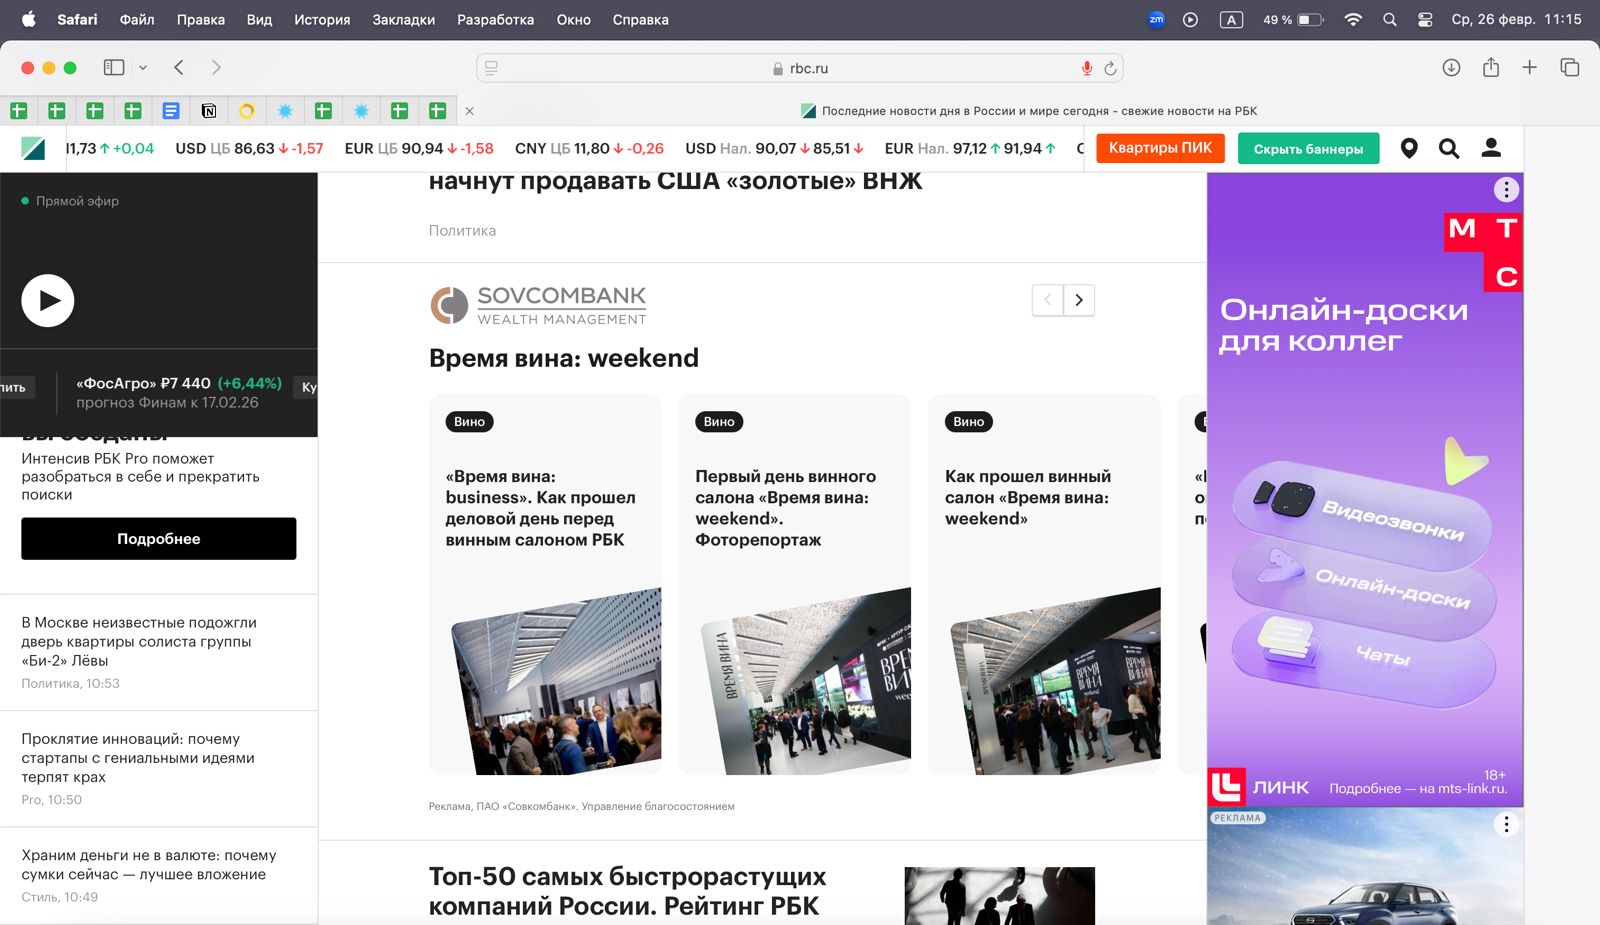Open the Apple menu
1600x925 pixels.
[x=29, y=19]
